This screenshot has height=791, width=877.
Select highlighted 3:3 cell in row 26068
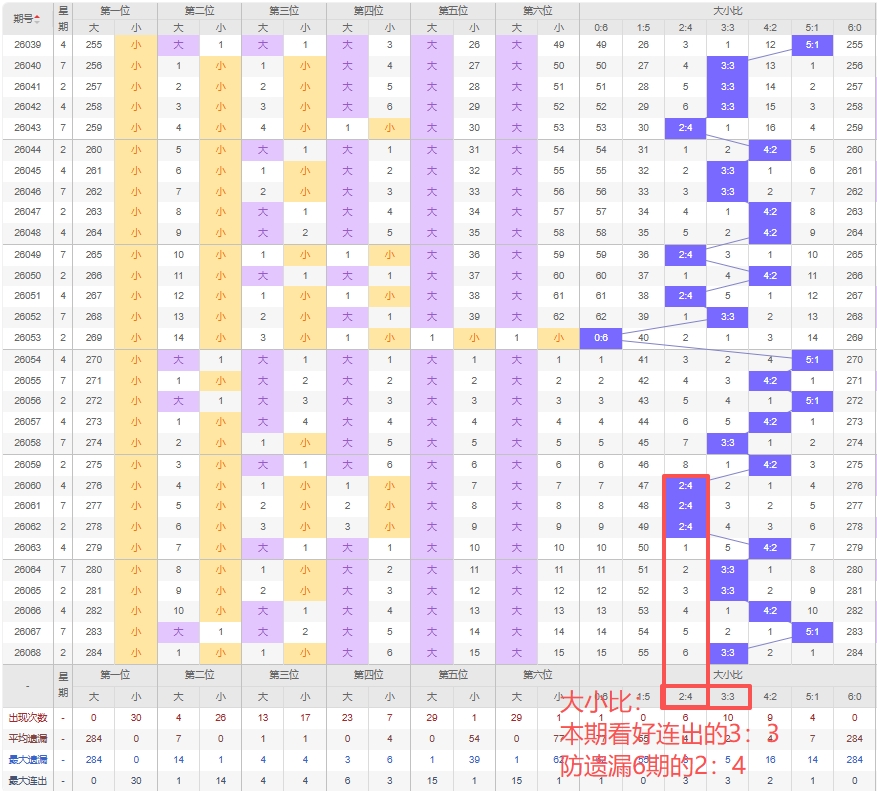[x=728, y=652]
